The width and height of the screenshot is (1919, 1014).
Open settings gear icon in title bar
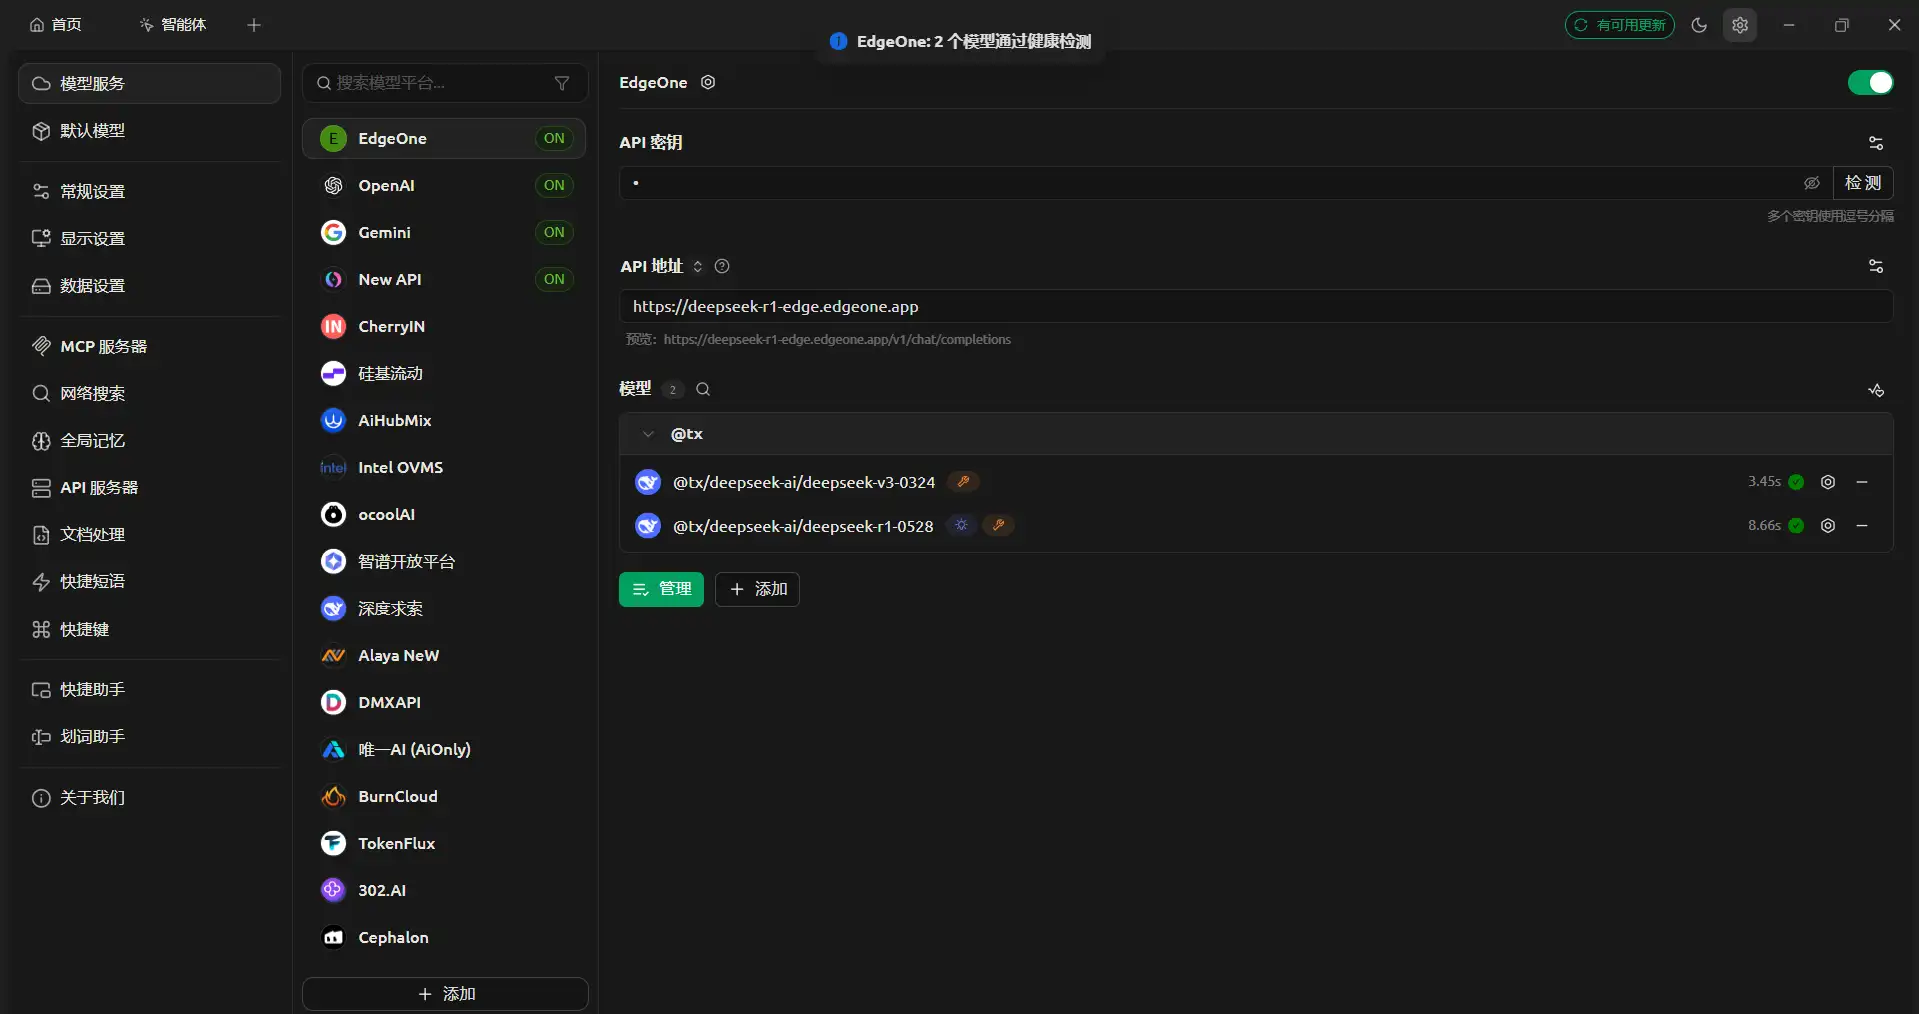[x=1740, y=25]
